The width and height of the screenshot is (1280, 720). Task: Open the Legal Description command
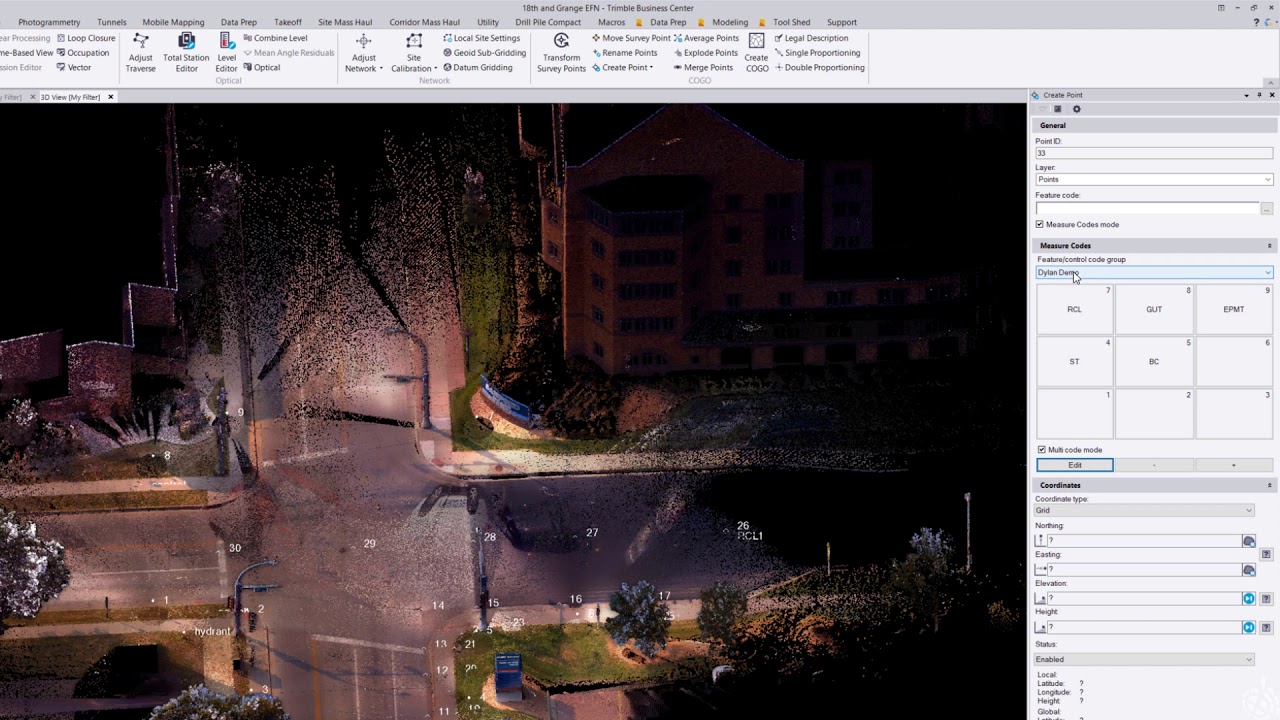pos(811,38)
